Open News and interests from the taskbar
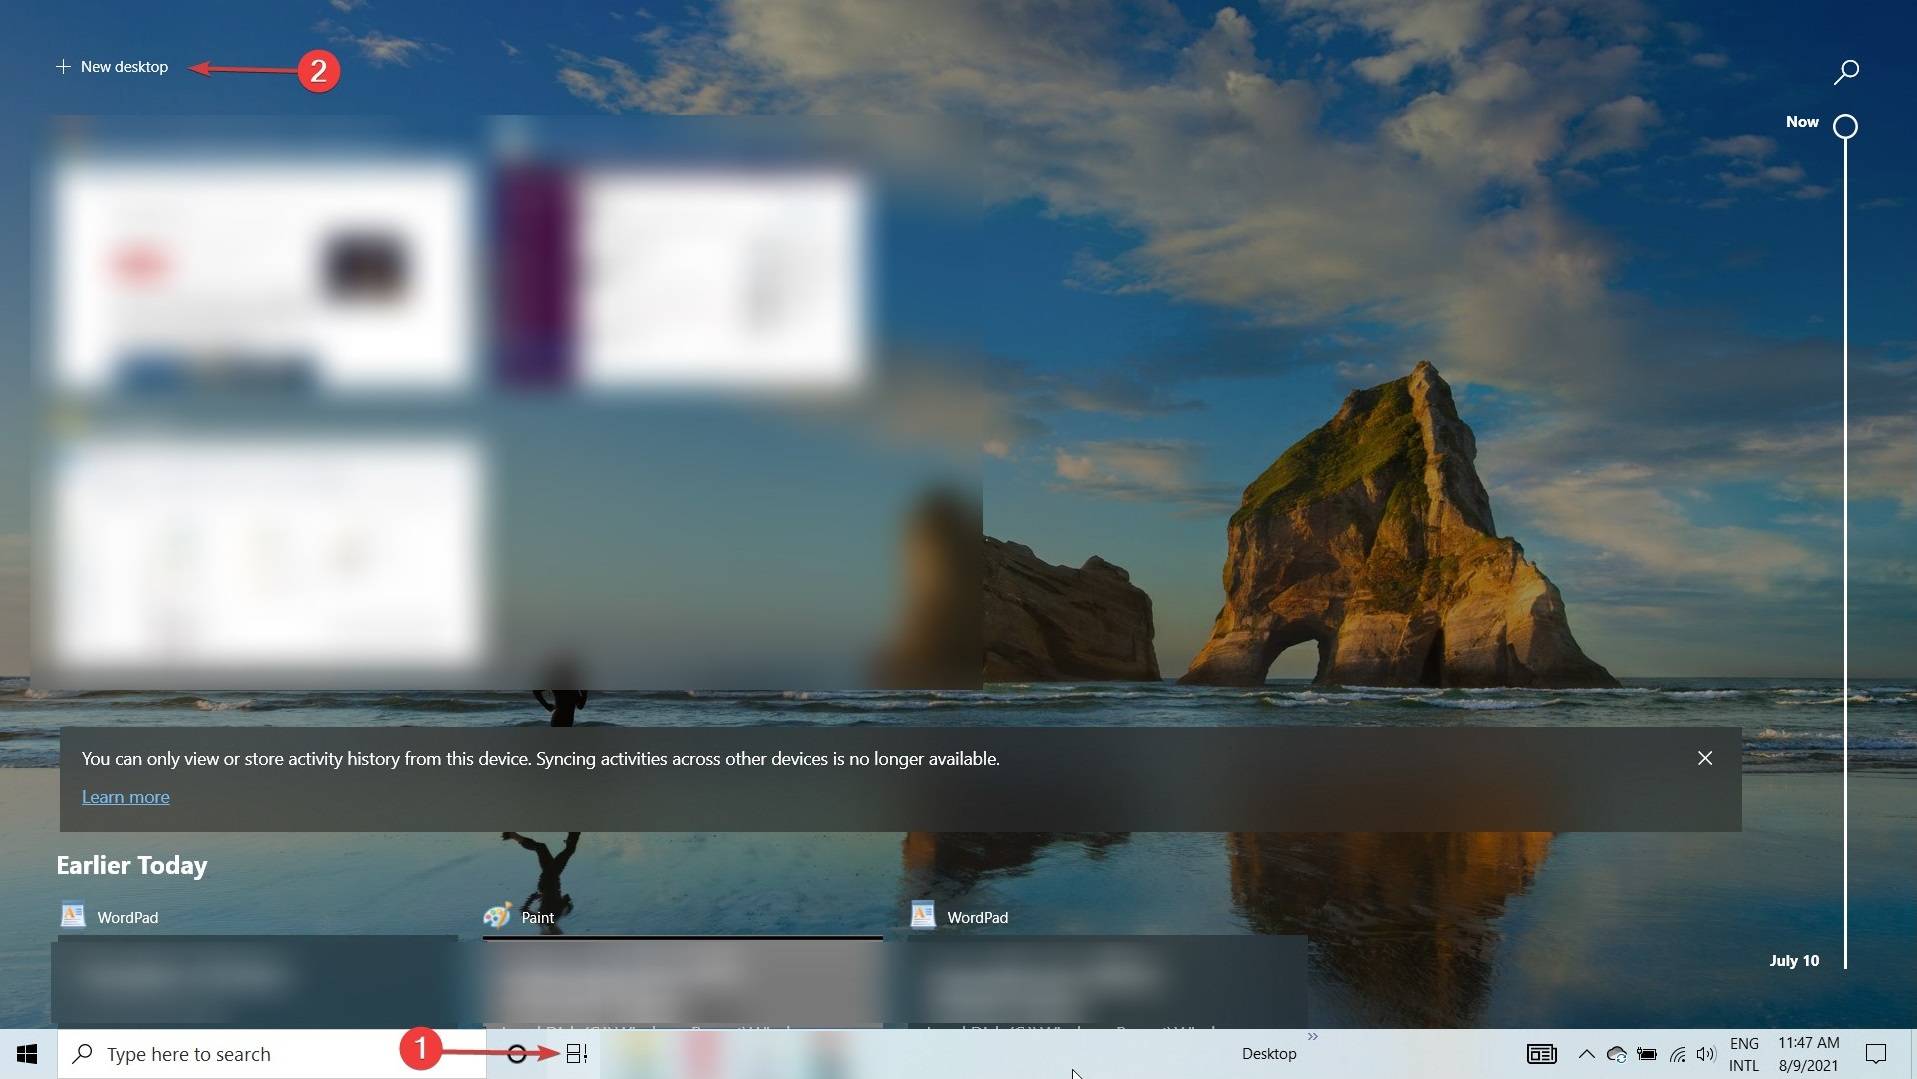1917x1079 pixels. tap(1540, 1053)
